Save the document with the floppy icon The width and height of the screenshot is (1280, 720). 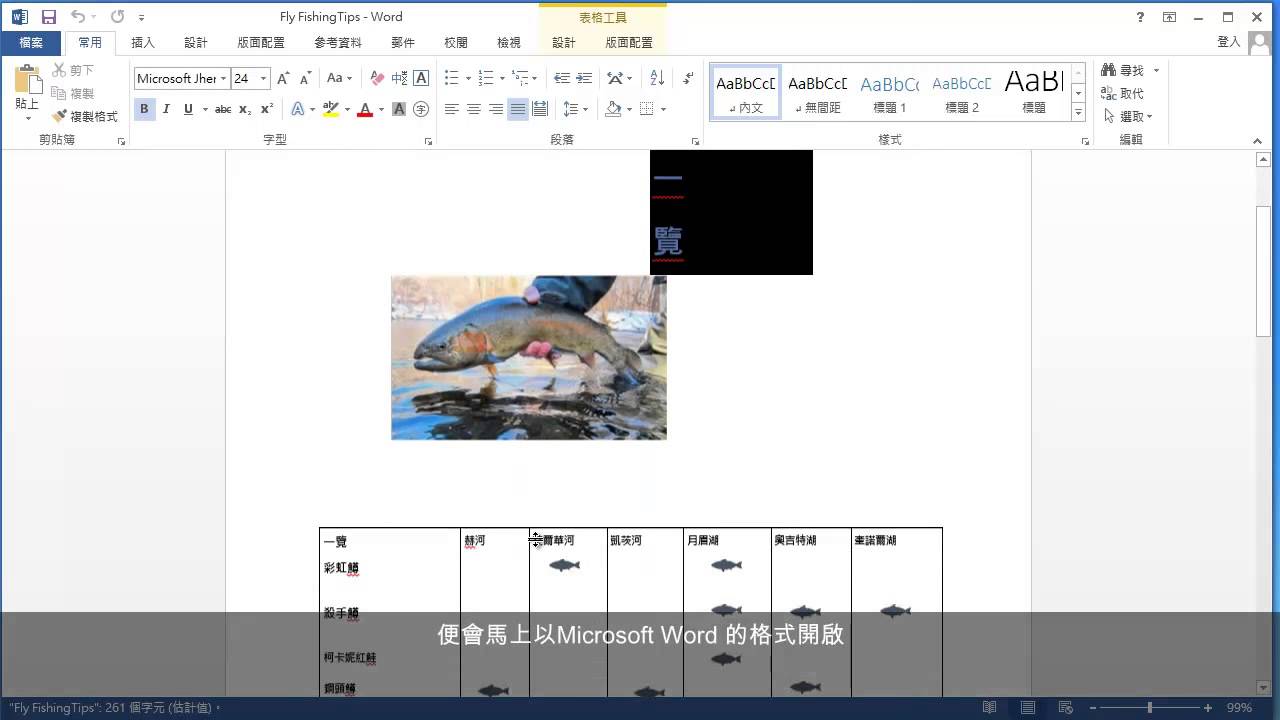point(48,17)
